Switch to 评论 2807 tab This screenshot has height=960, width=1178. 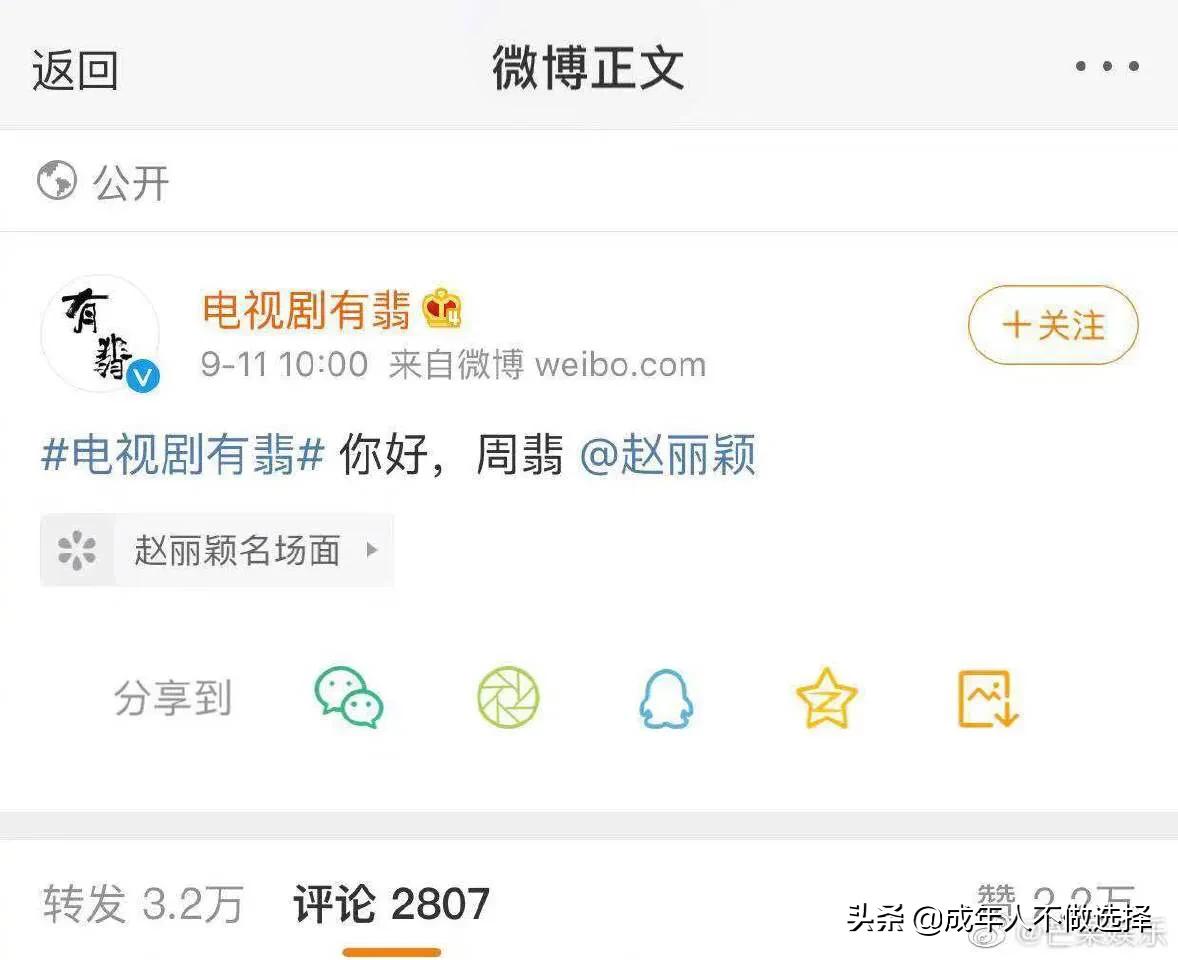pyautogui.click(x=391, y=903)
